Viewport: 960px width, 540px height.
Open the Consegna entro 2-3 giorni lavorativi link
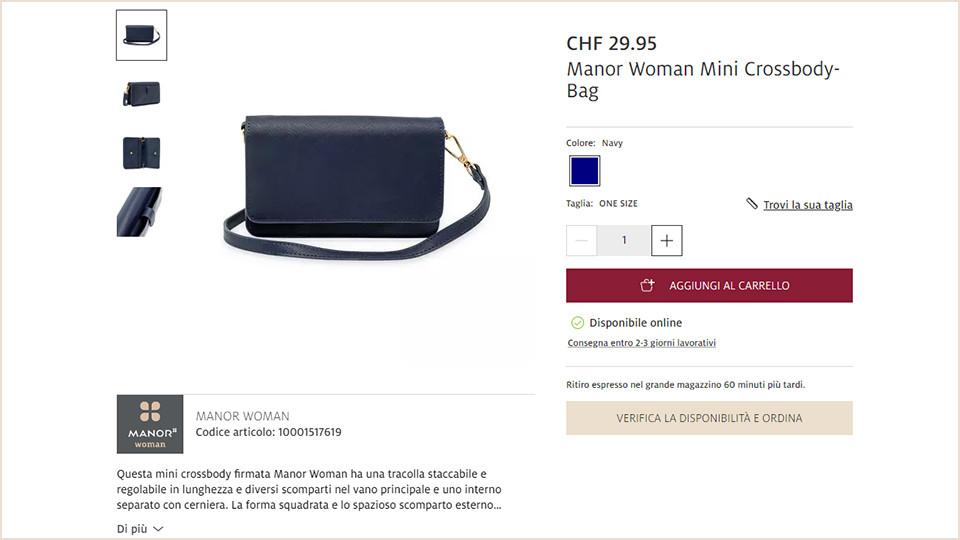pos(642,343)
